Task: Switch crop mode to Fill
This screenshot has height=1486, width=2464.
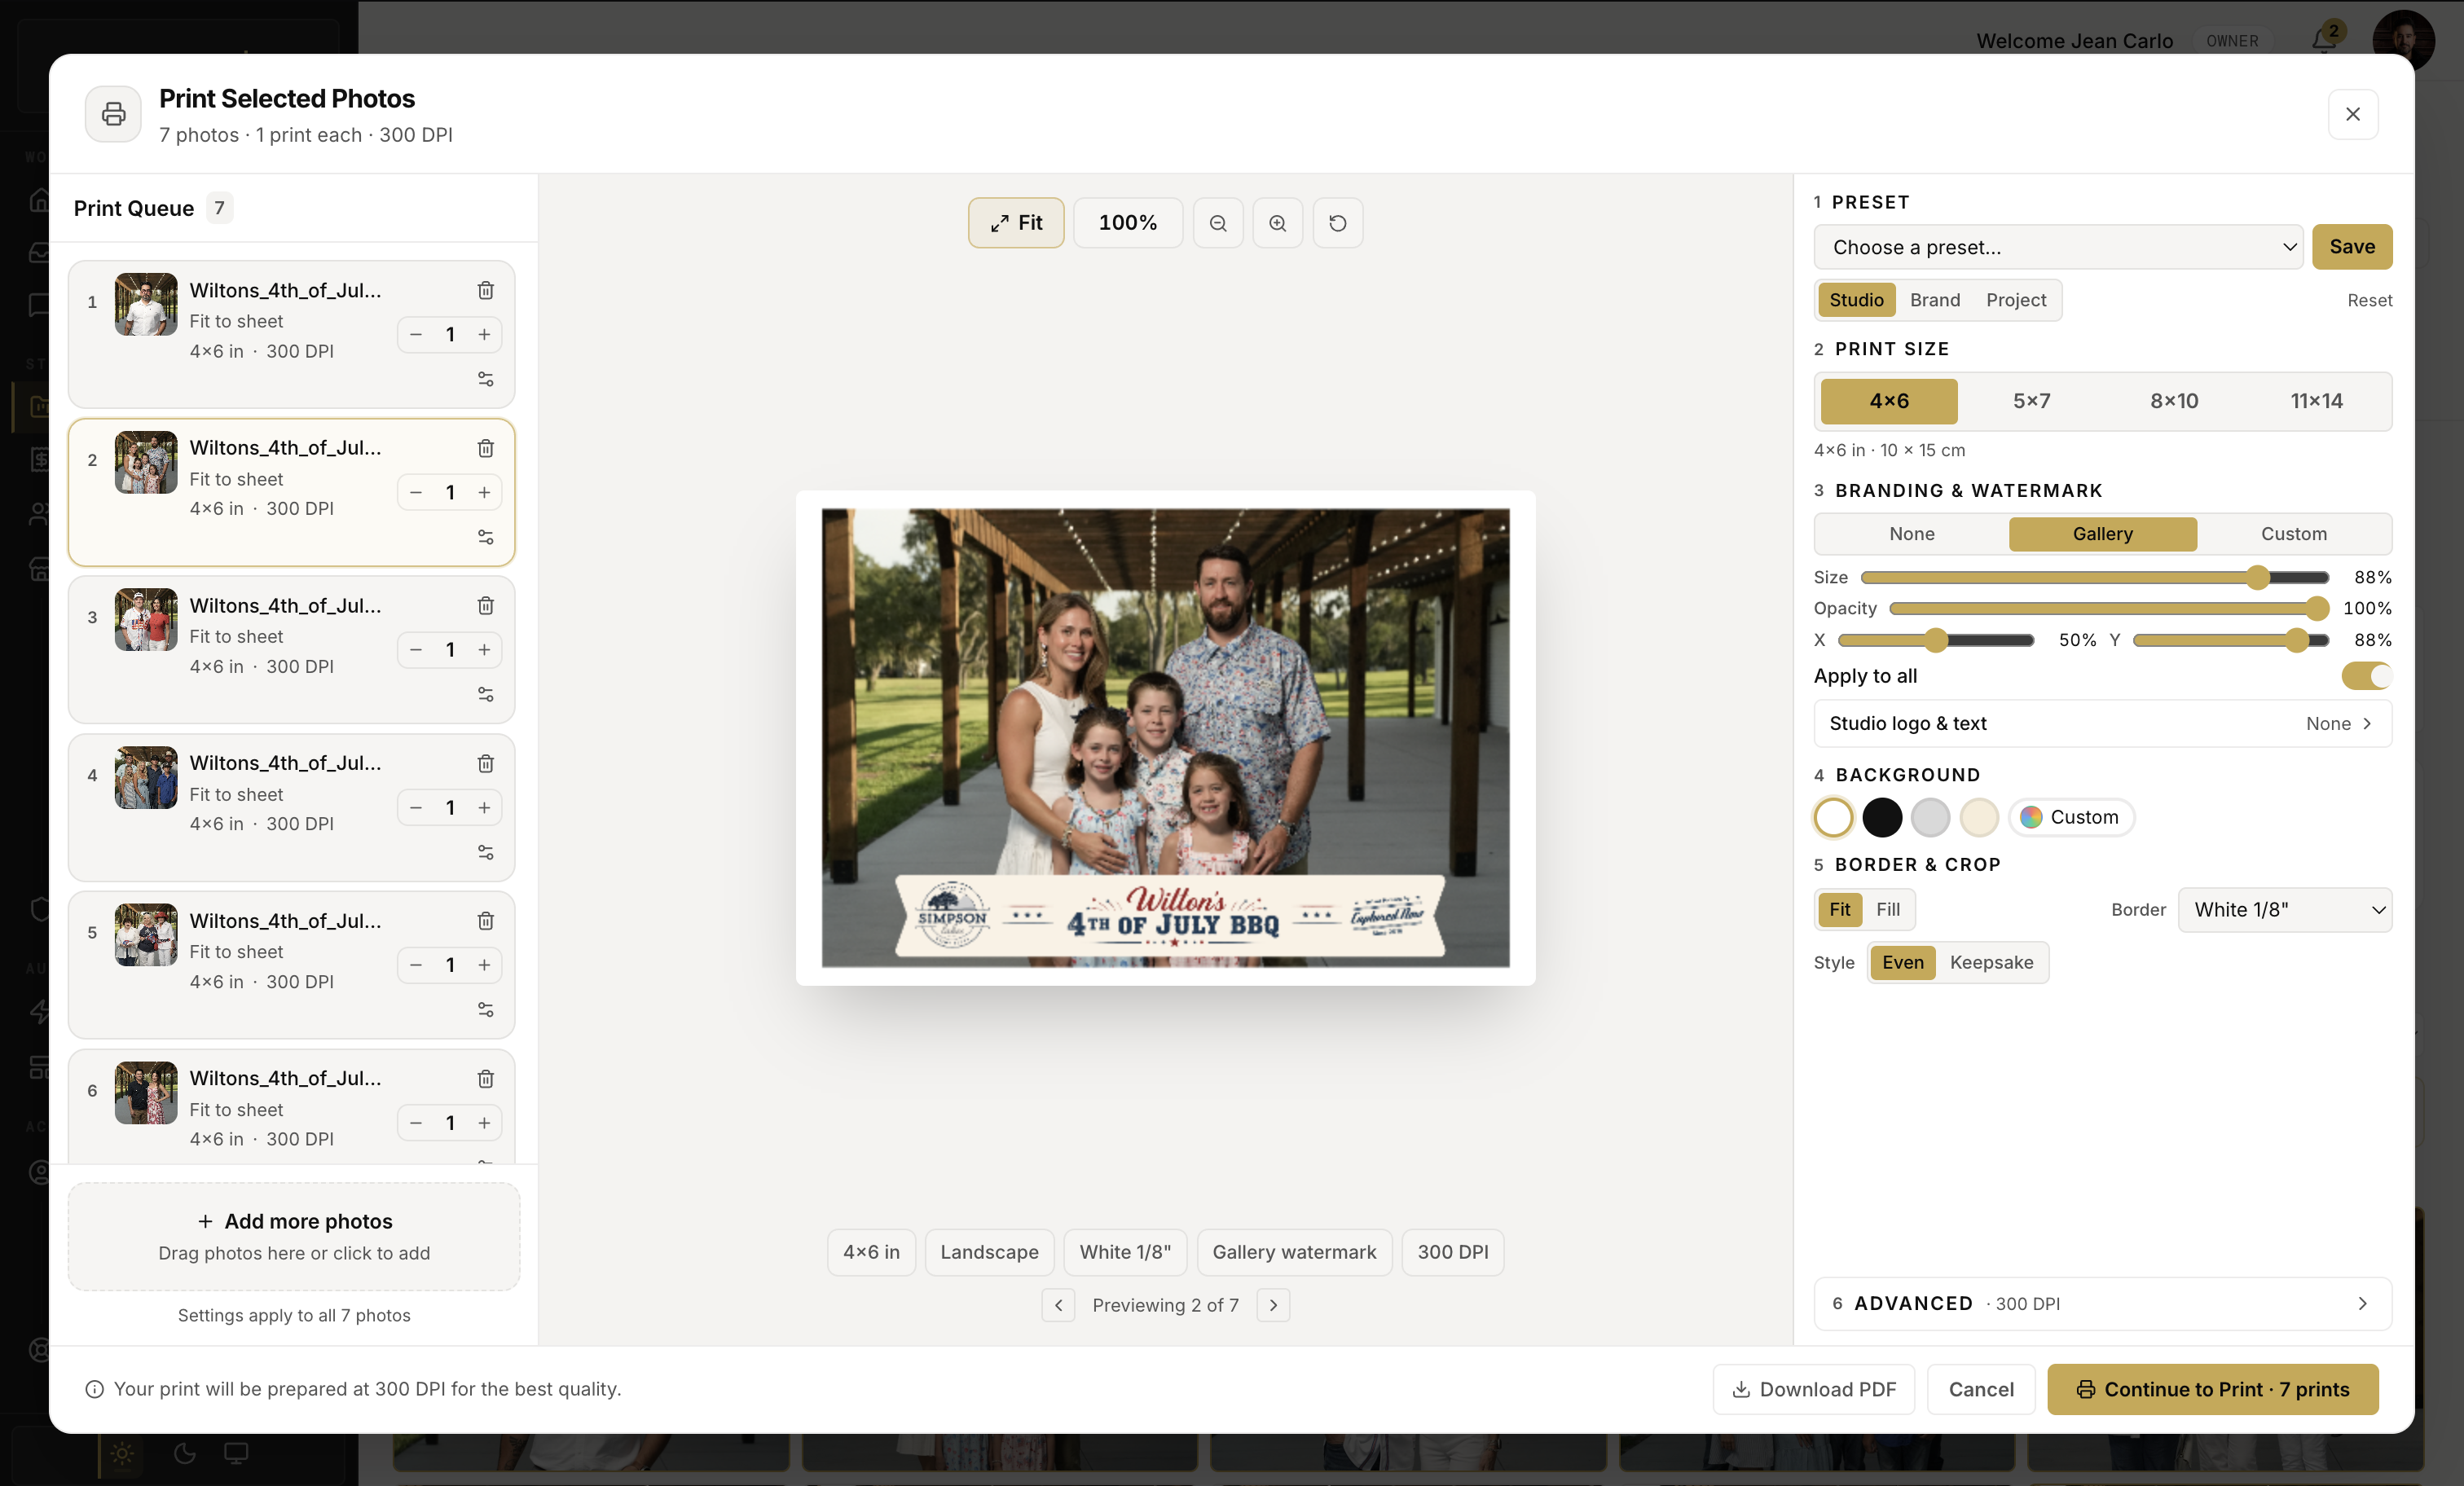Action: click(x=1888, y=909)
